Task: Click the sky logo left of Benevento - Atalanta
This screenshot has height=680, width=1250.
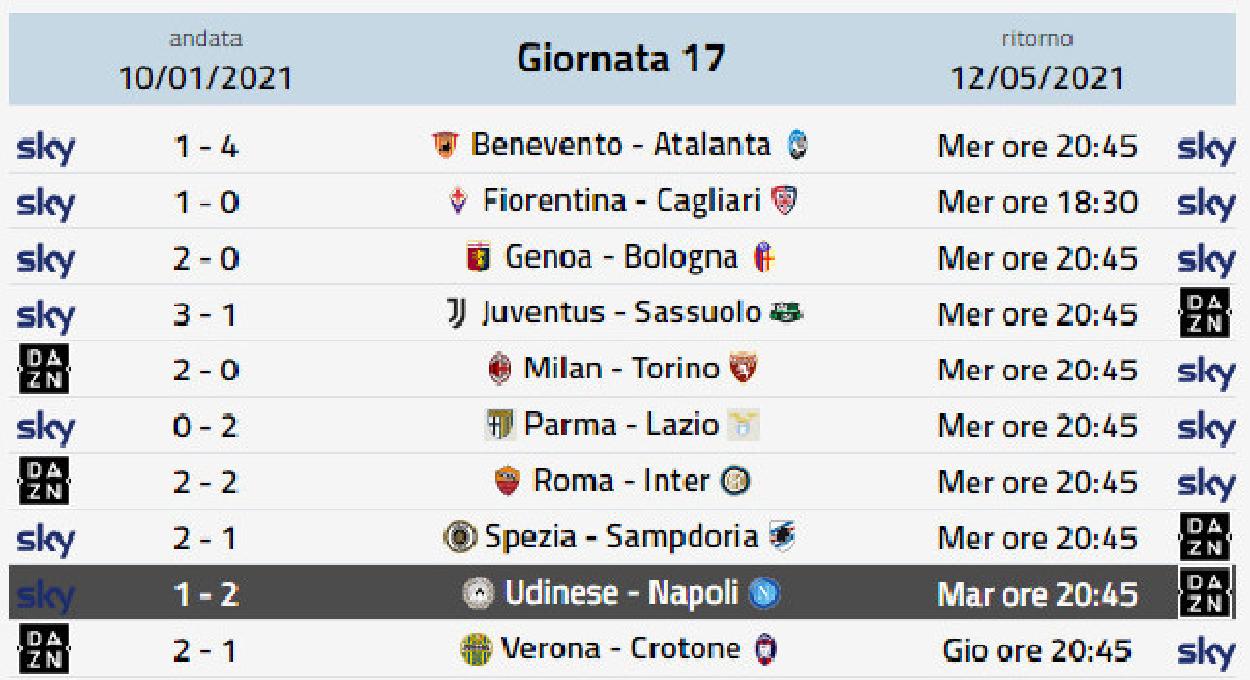Action: (x=46, y=149)
